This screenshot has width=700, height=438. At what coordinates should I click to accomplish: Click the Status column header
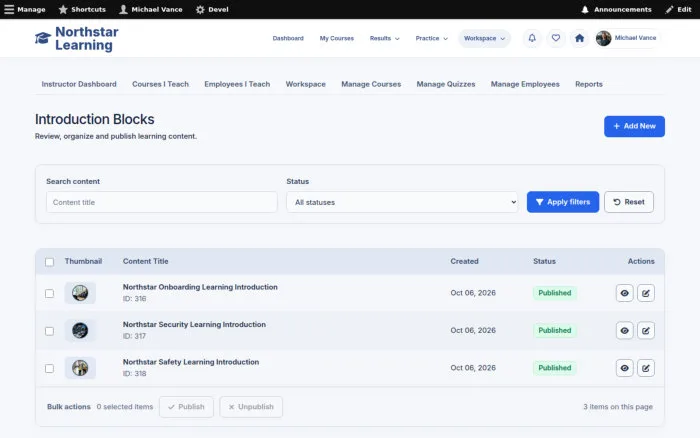tap(544, 261)
